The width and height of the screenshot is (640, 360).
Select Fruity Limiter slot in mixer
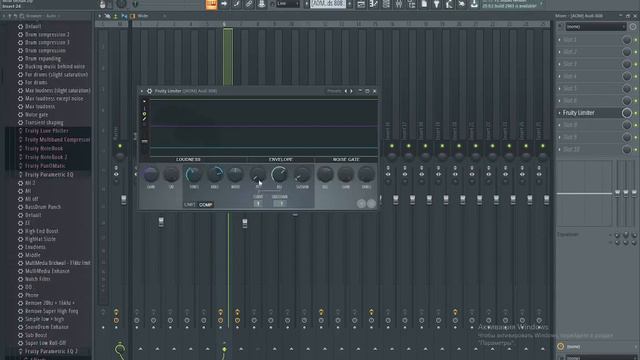[590, 113]
